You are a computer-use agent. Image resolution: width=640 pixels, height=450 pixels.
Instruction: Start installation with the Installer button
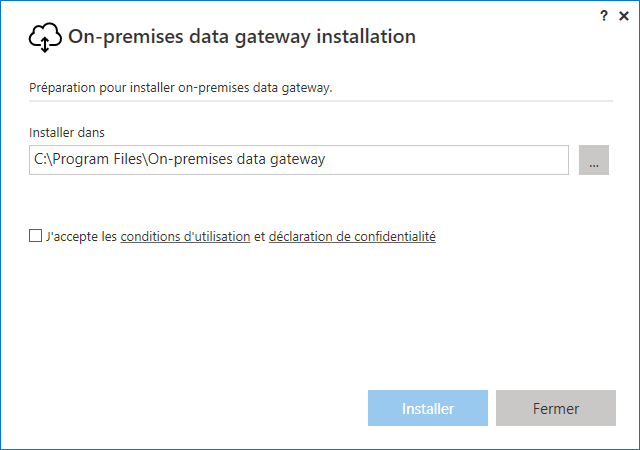[x=428, y=408]
